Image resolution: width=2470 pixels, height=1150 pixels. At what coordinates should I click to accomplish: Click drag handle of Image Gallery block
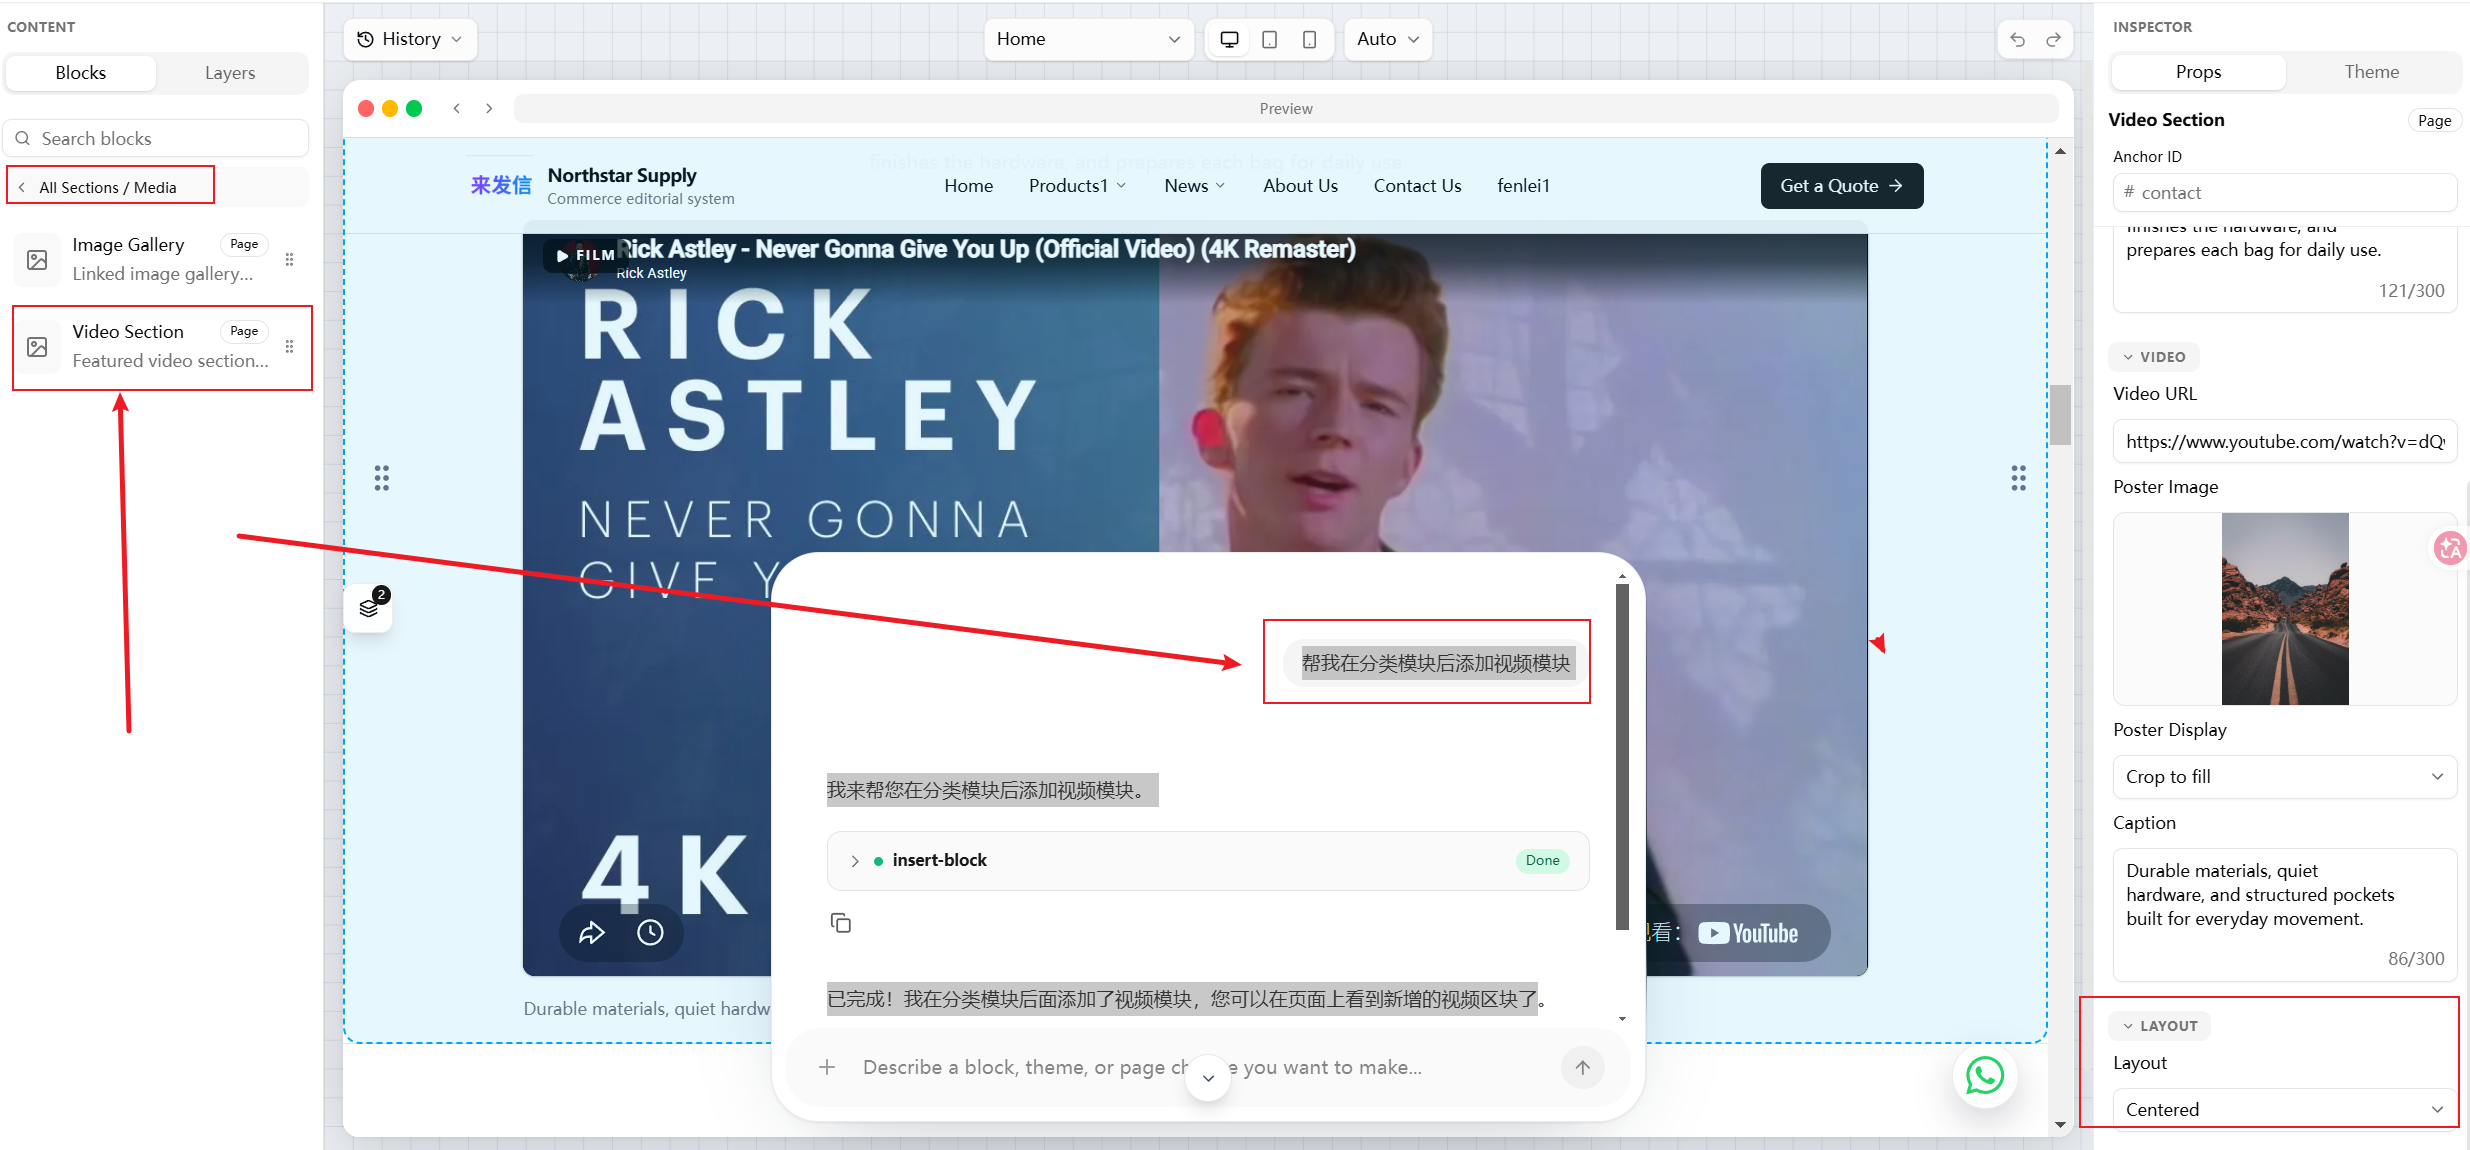[289, 259]
